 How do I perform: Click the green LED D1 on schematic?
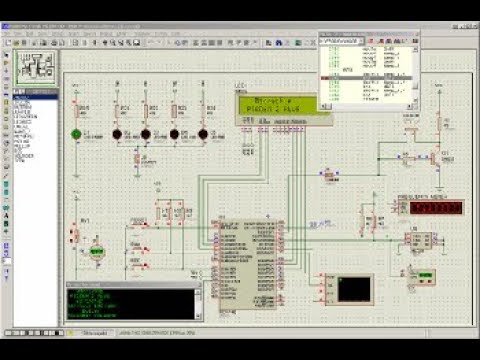coord(76,134)
